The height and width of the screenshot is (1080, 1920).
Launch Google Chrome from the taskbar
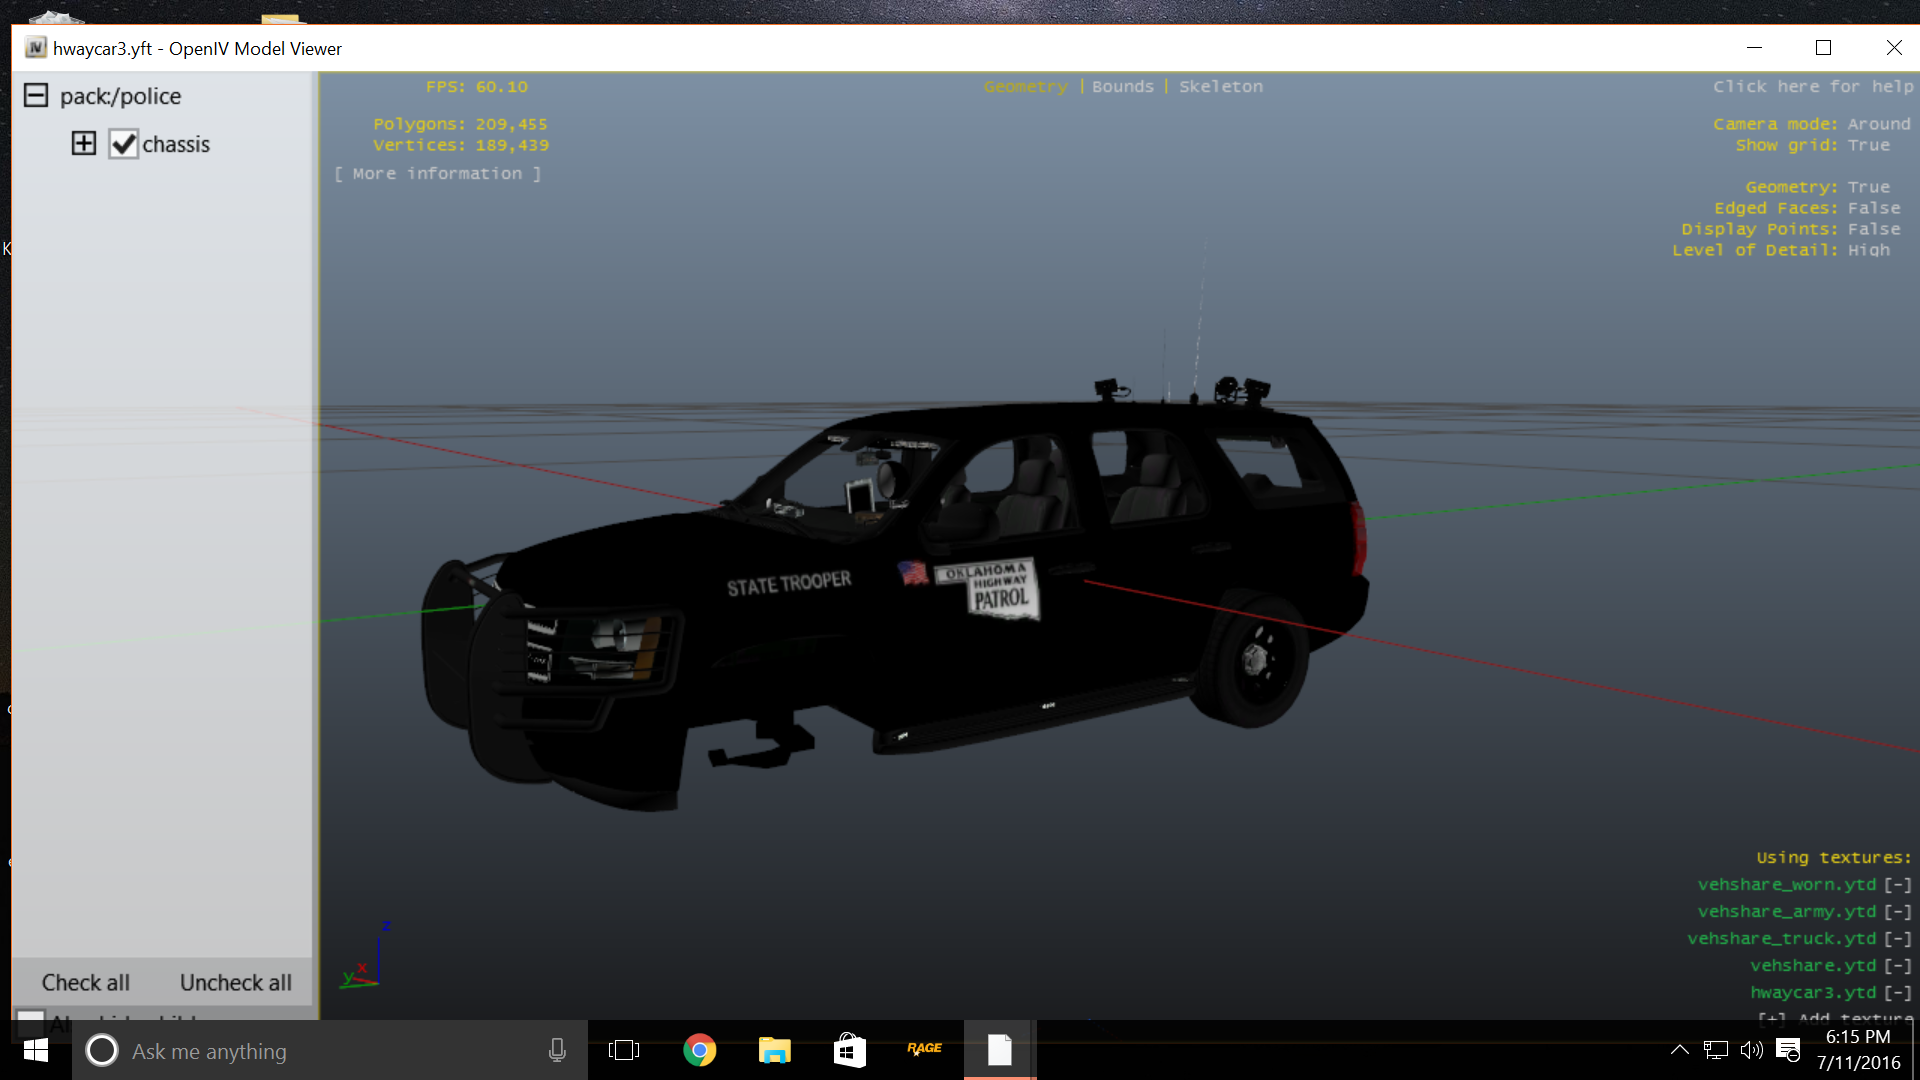point(699,1050)
